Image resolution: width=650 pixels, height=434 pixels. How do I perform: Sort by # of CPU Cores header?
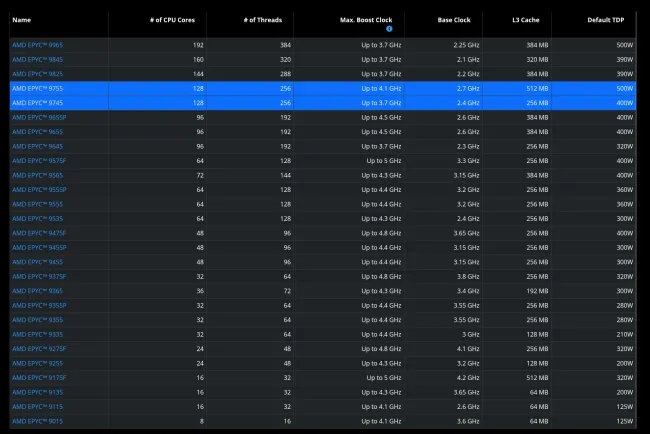tap(173, 20)
